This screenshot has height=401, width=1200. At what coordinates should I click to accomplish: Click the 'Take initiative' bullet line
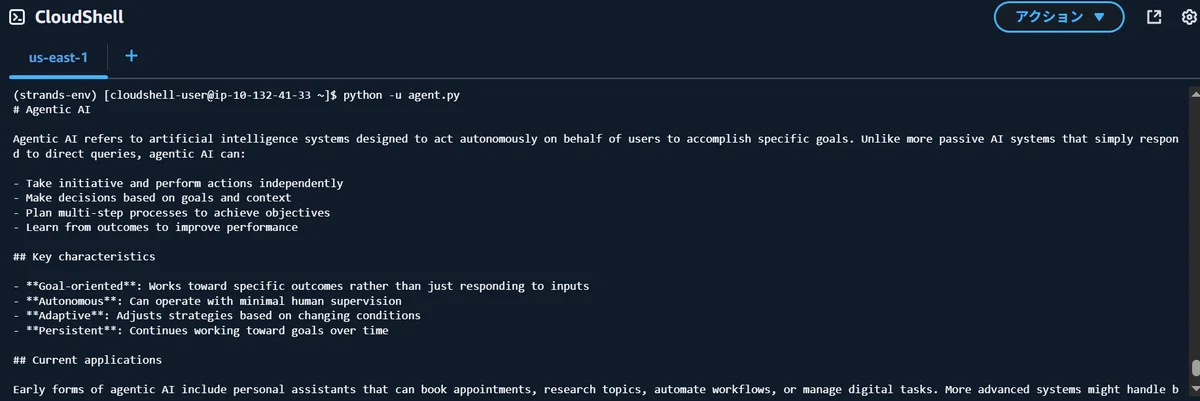(x=178, y=183)
